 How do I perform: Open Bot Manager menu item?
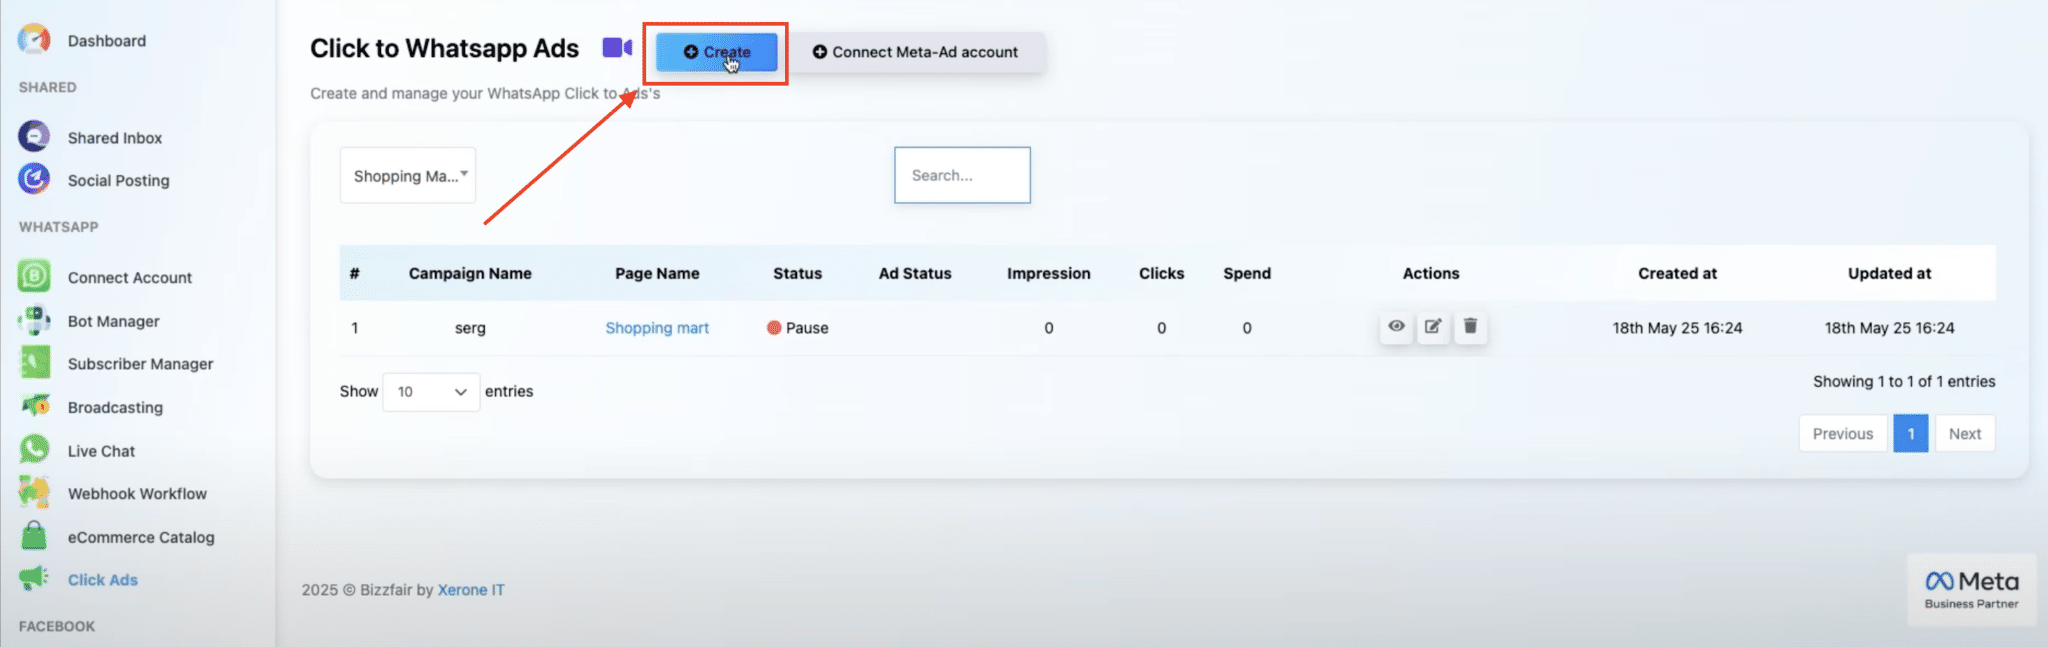114,321
